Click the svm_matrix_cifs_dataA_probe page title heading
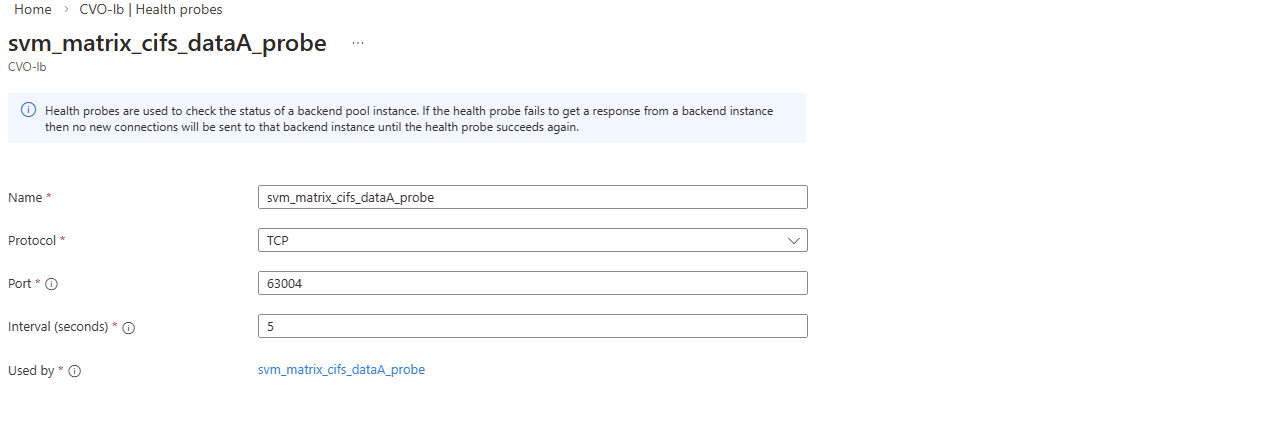 167,44
